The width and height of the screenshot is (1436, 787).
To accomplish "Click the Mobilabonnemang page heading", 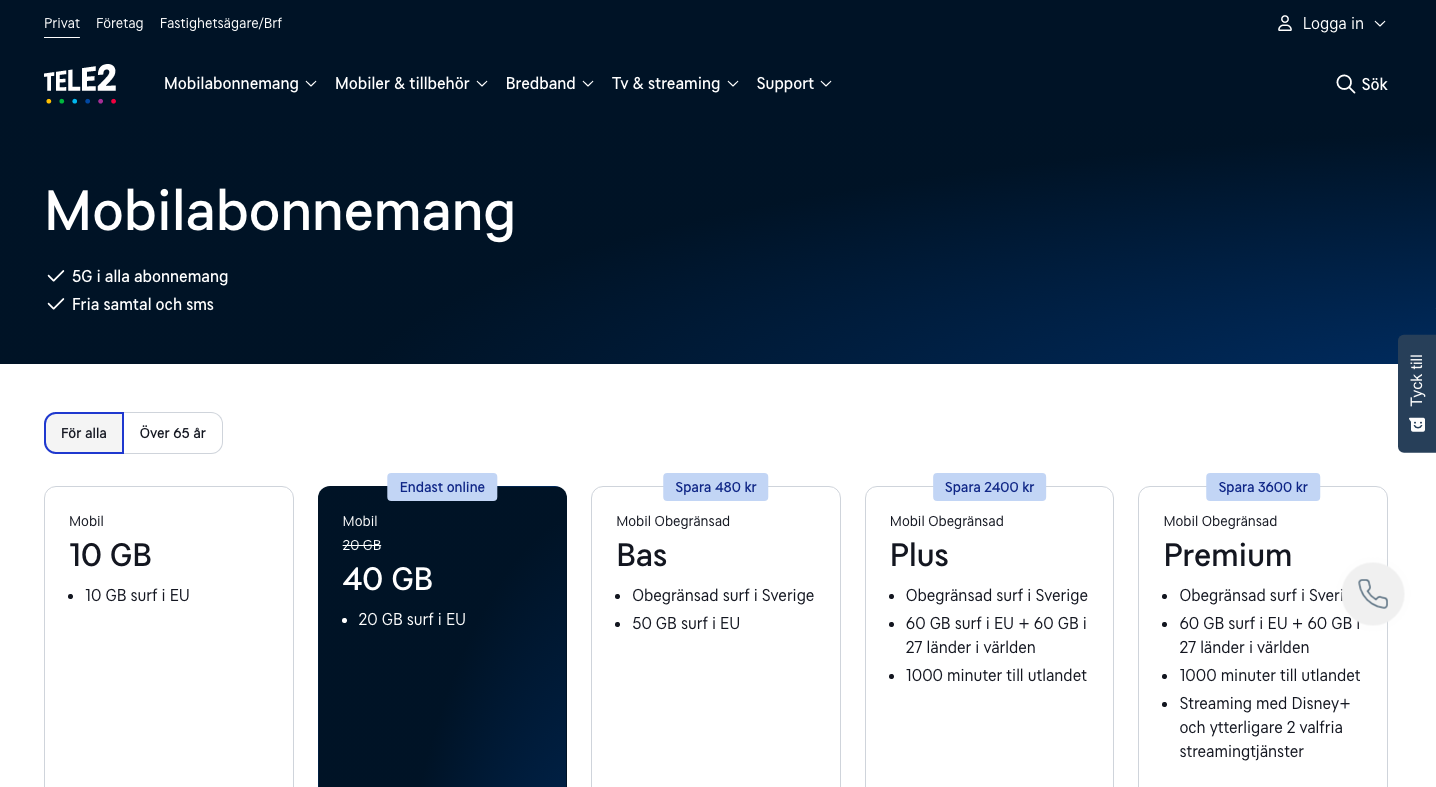I will pos(280,212).
